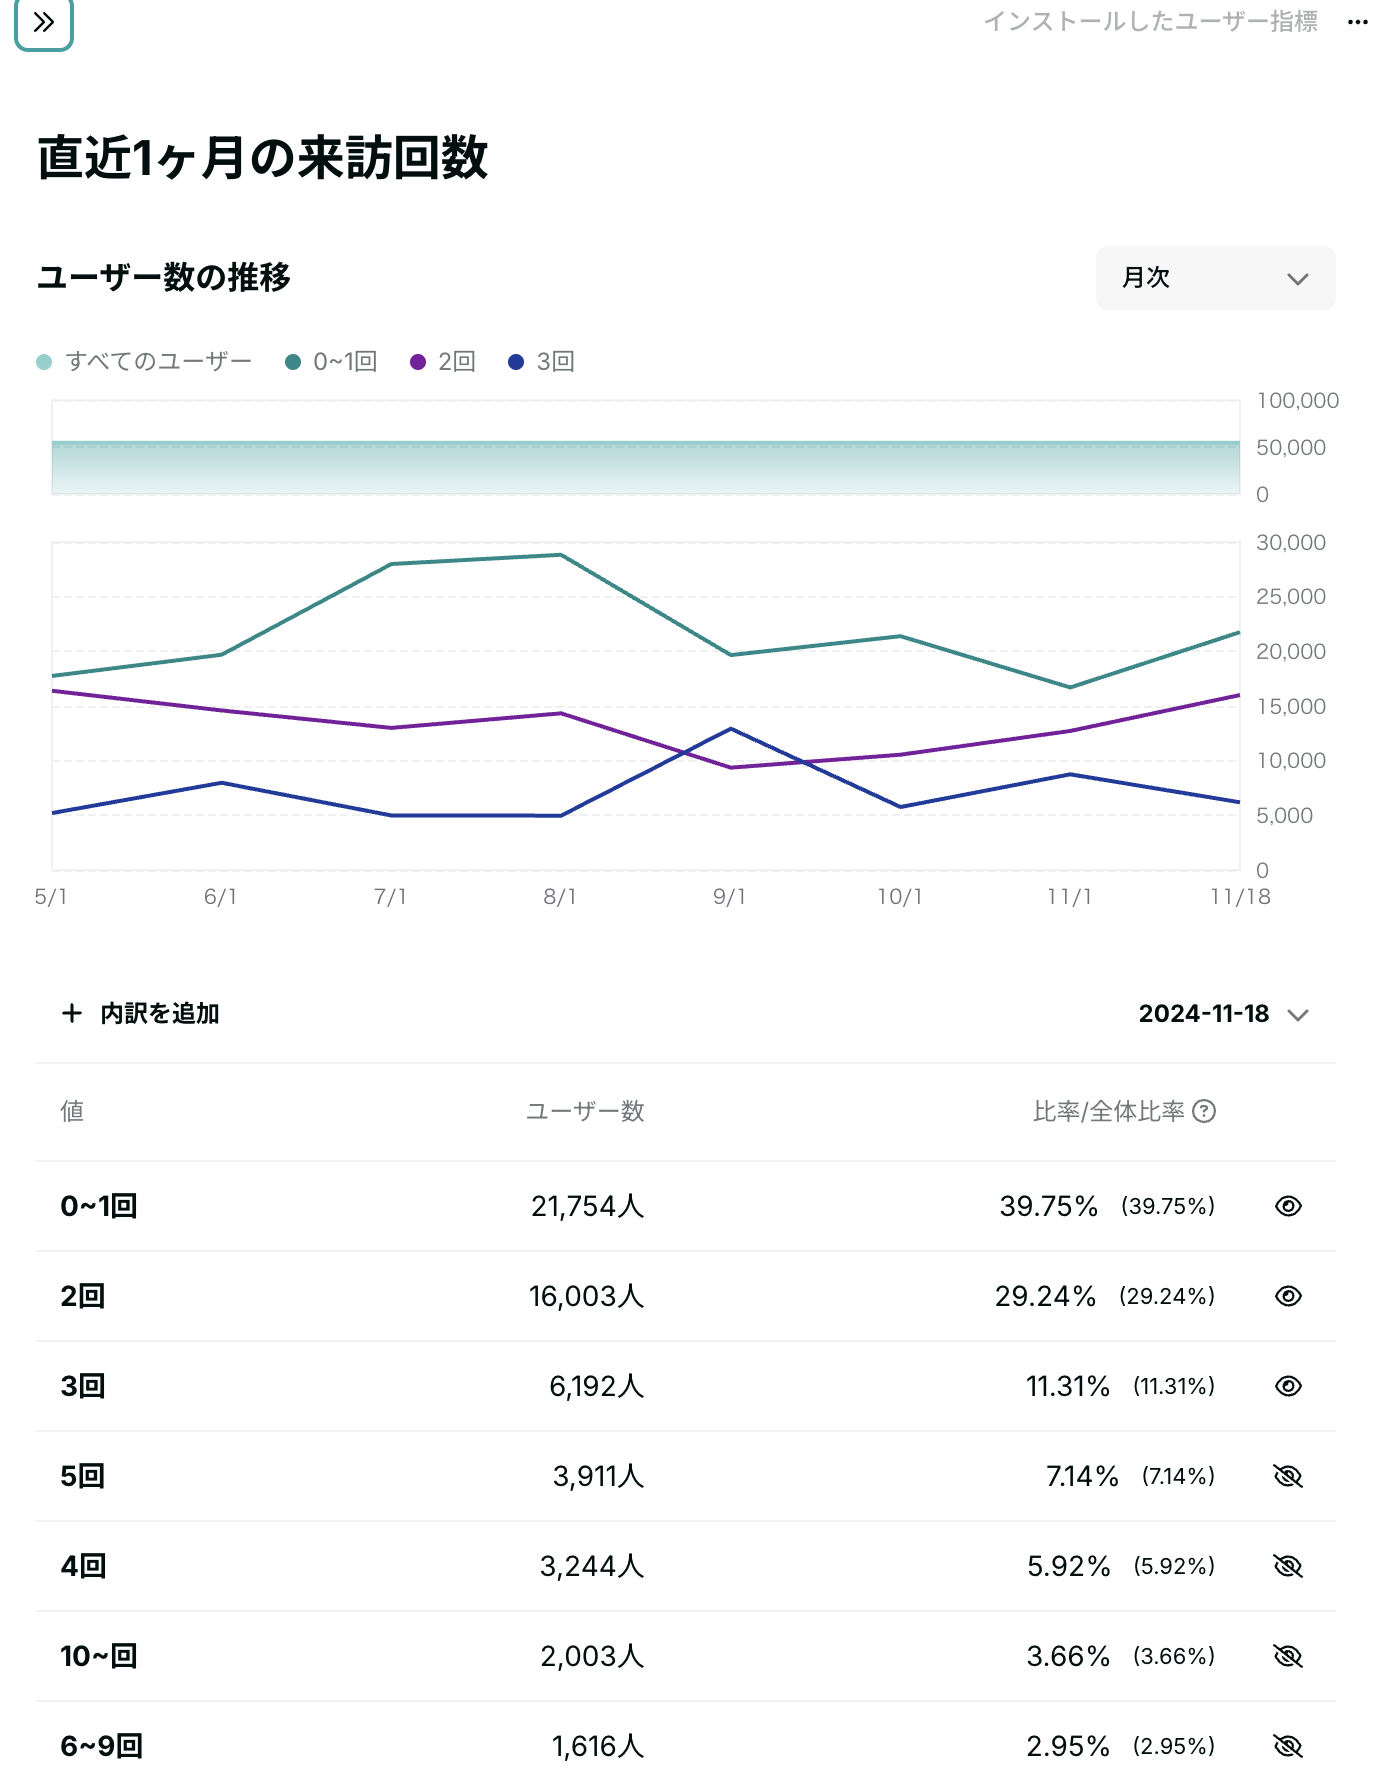The width and height of the screenshot is (1376, 1774).
Task: Click the 6,192人 user count
Action: [597, 1386]
